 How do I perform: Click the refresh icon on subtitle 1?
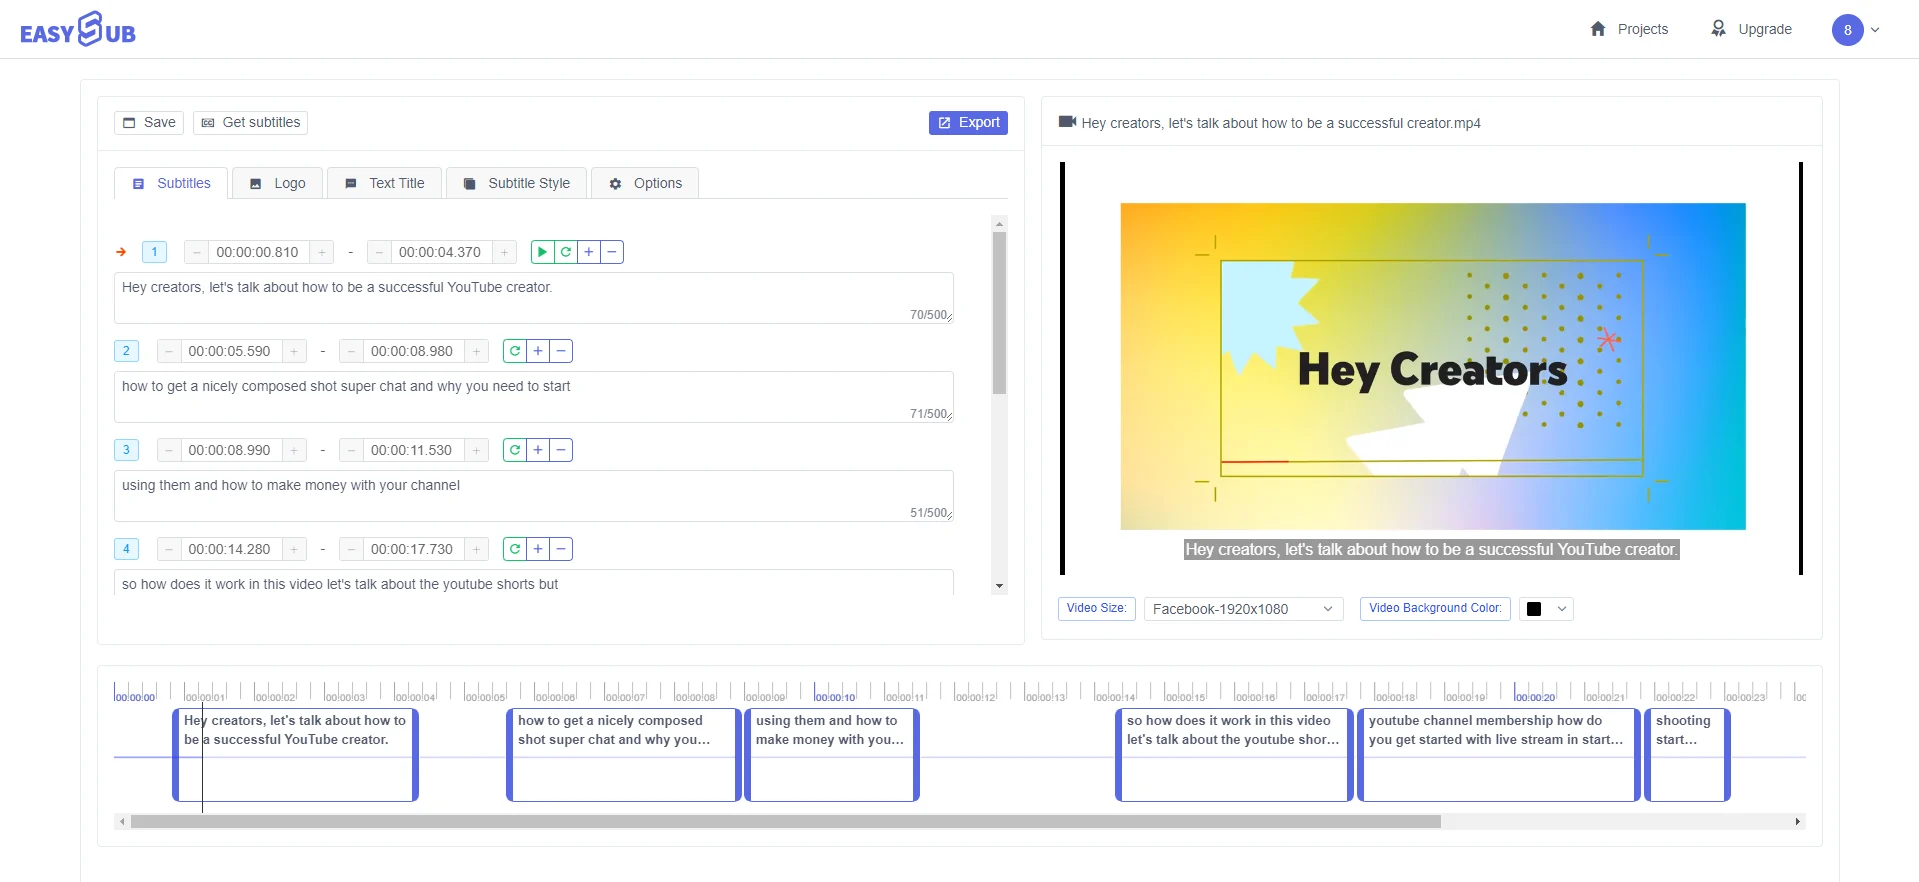click(x=566, y=252)
